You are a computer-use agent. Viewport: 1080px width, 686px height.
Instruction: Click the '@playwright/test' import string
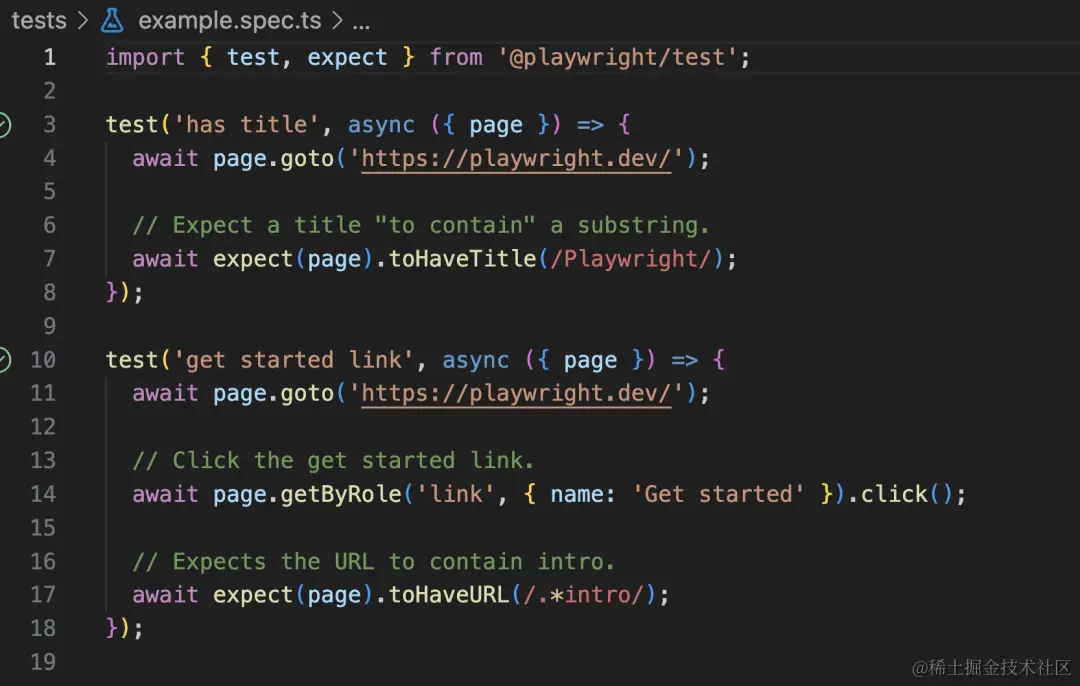pyautogui.click(x=617, y=57)
